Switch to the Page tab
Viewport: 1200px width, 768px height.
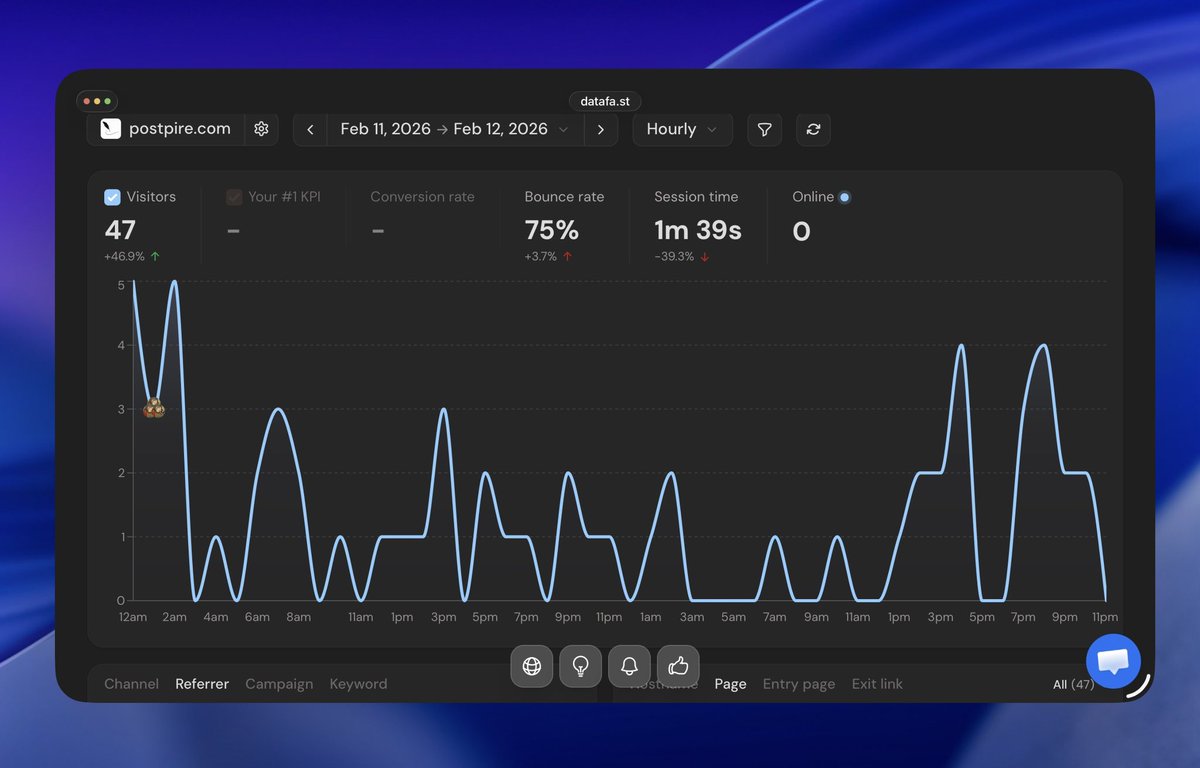pyautogui.click(x=730, y=684)
